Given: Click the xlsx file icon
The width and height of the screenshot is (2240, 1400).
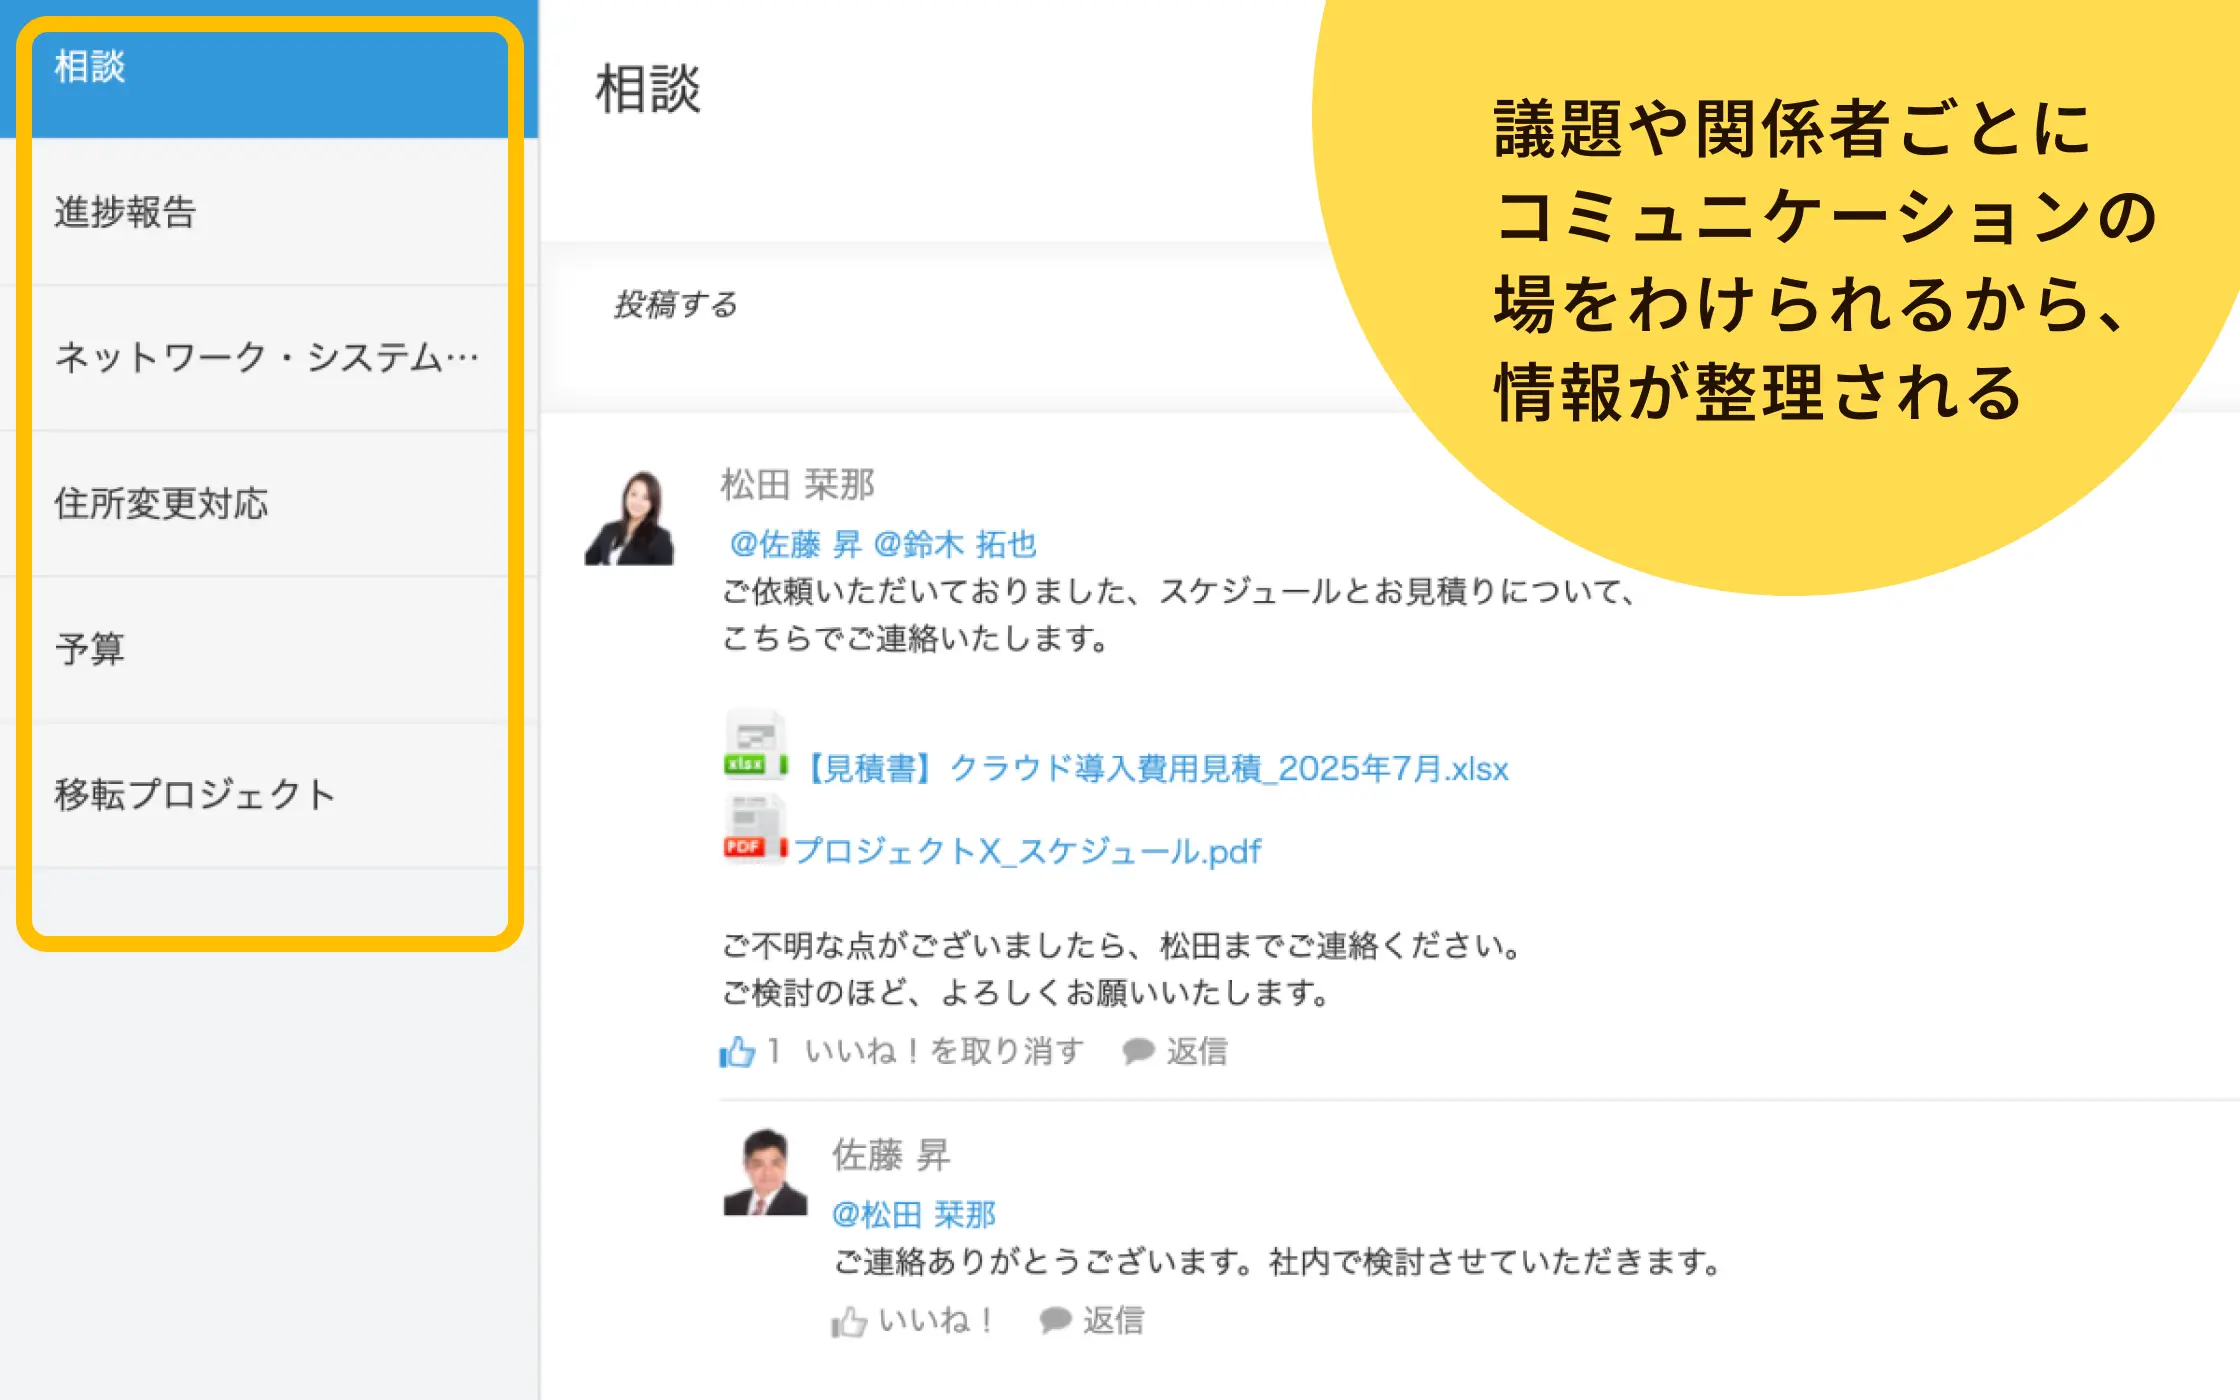Looking at the screenshot, I should click(x=755, y=746).
